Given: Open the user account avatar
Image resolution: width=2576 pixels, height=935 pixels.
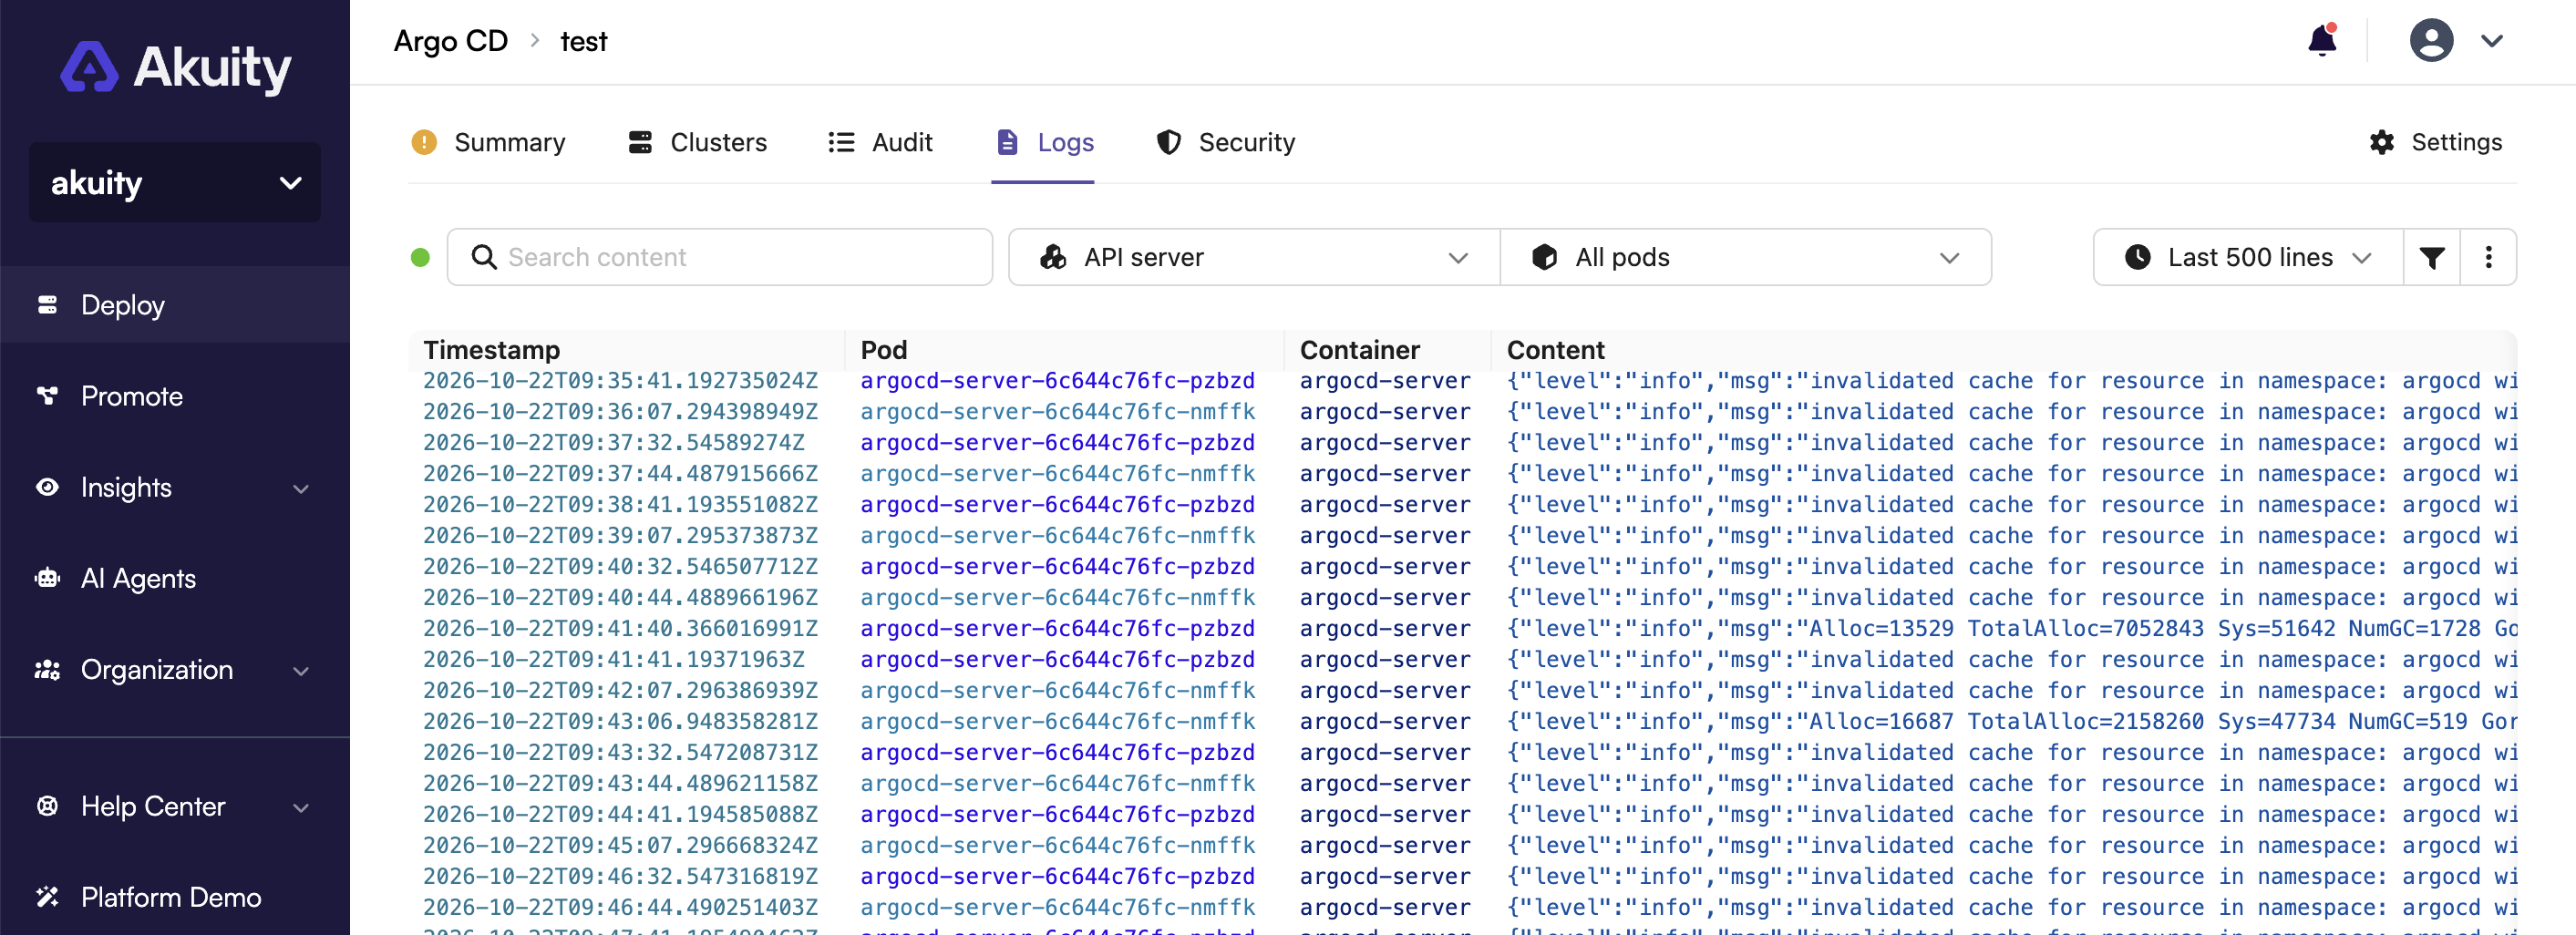Looking at the screenshot, I should [x=2431, y=41].
